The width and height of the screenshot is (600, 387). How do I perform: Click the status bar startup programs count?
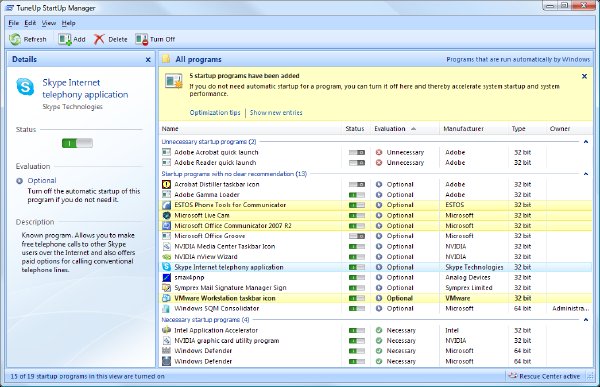tap(87, 376)
